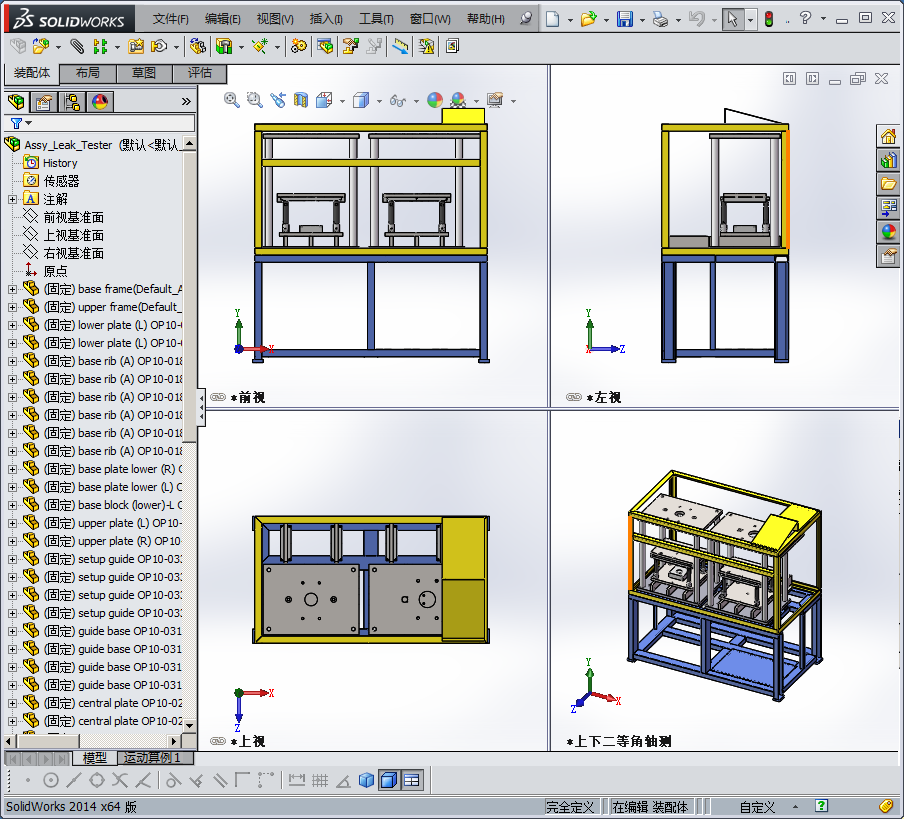Screen dimensions: 904x819
Task: Toggle the shaded with edges display button
Action: click(x=389, y=780)
